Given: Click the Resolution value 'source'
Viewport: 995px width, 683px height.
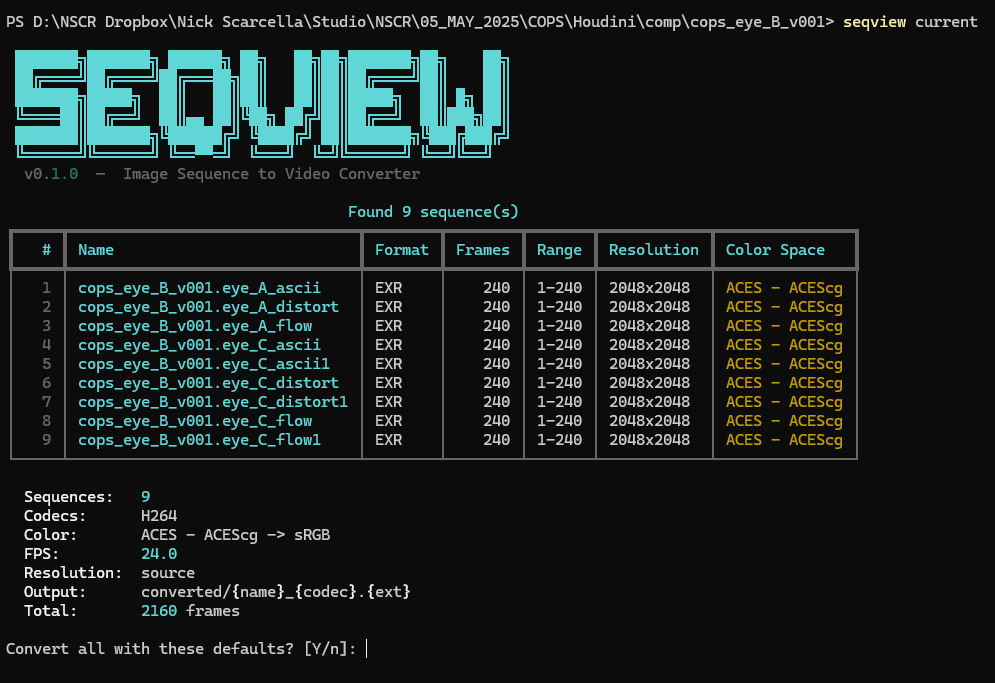Looking at the screenshot, I should click(x=168, y=573).
